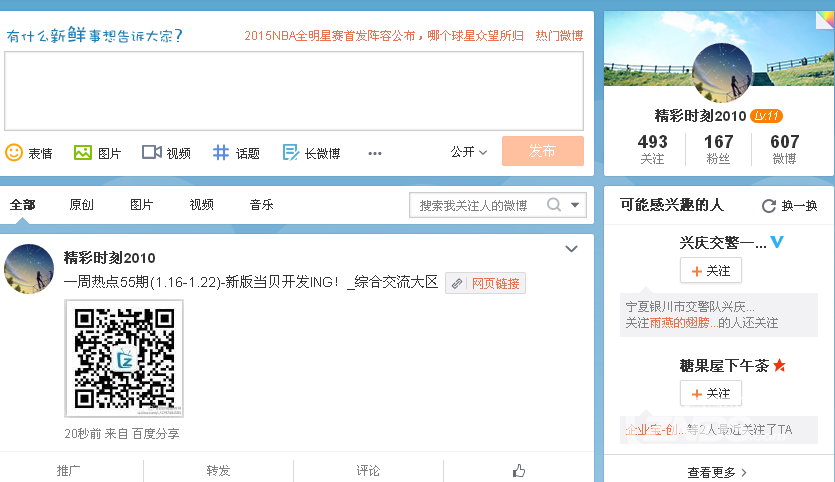The image size is (835, 482).
Task: Expand the post options chevron
Action: point(571,249)
